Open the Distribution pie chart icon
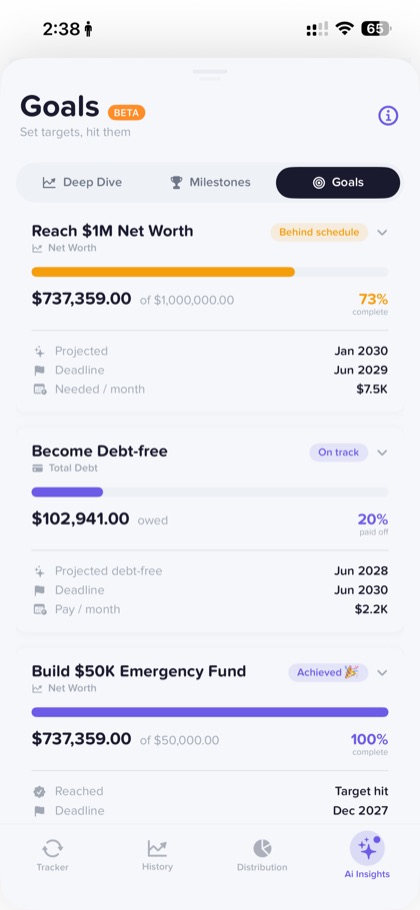Viewport: 420px width, 910px height. tap(262, 848)
